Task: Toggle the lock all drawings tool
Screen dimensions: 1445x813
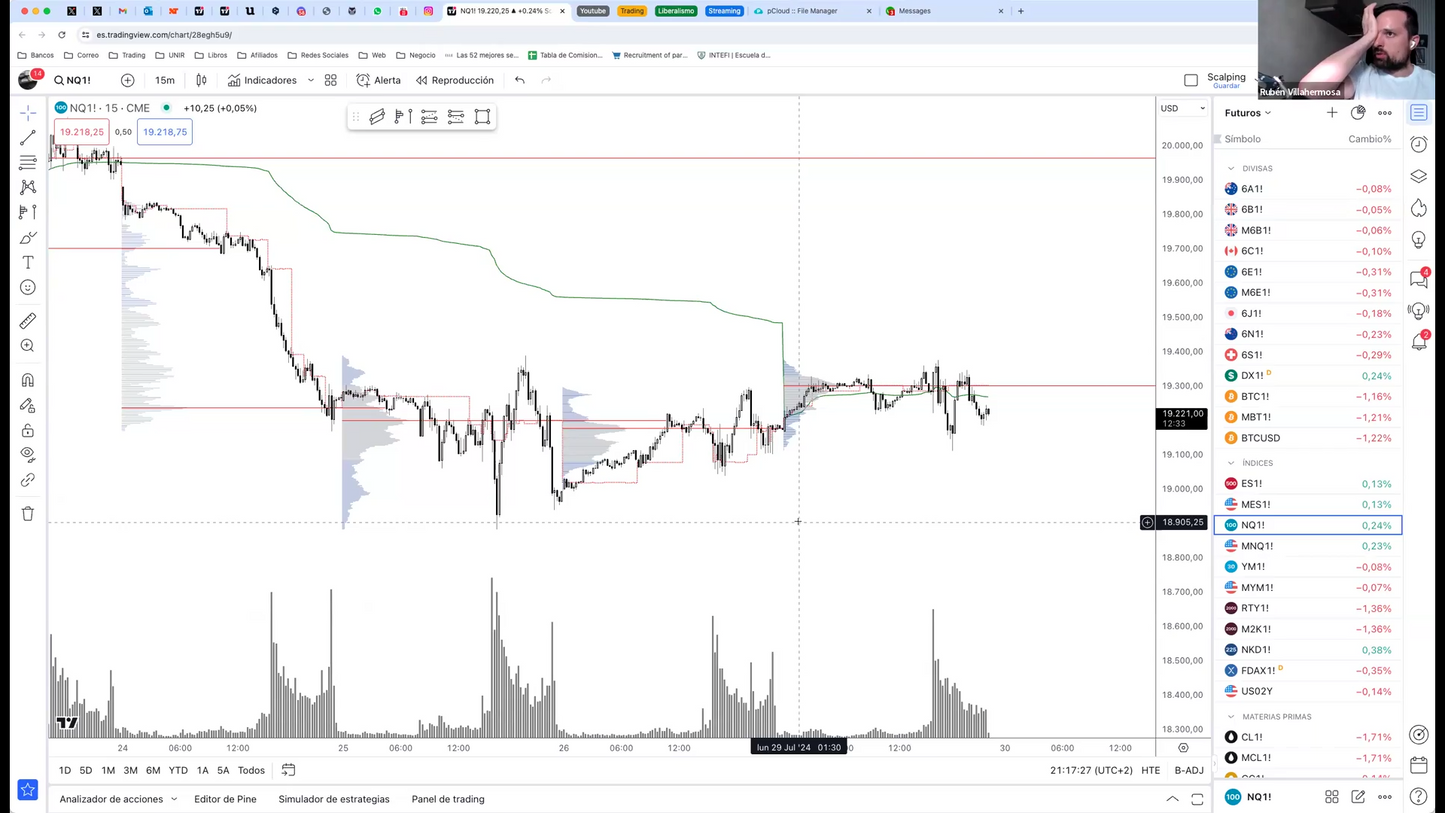Action: coord(28,430)
